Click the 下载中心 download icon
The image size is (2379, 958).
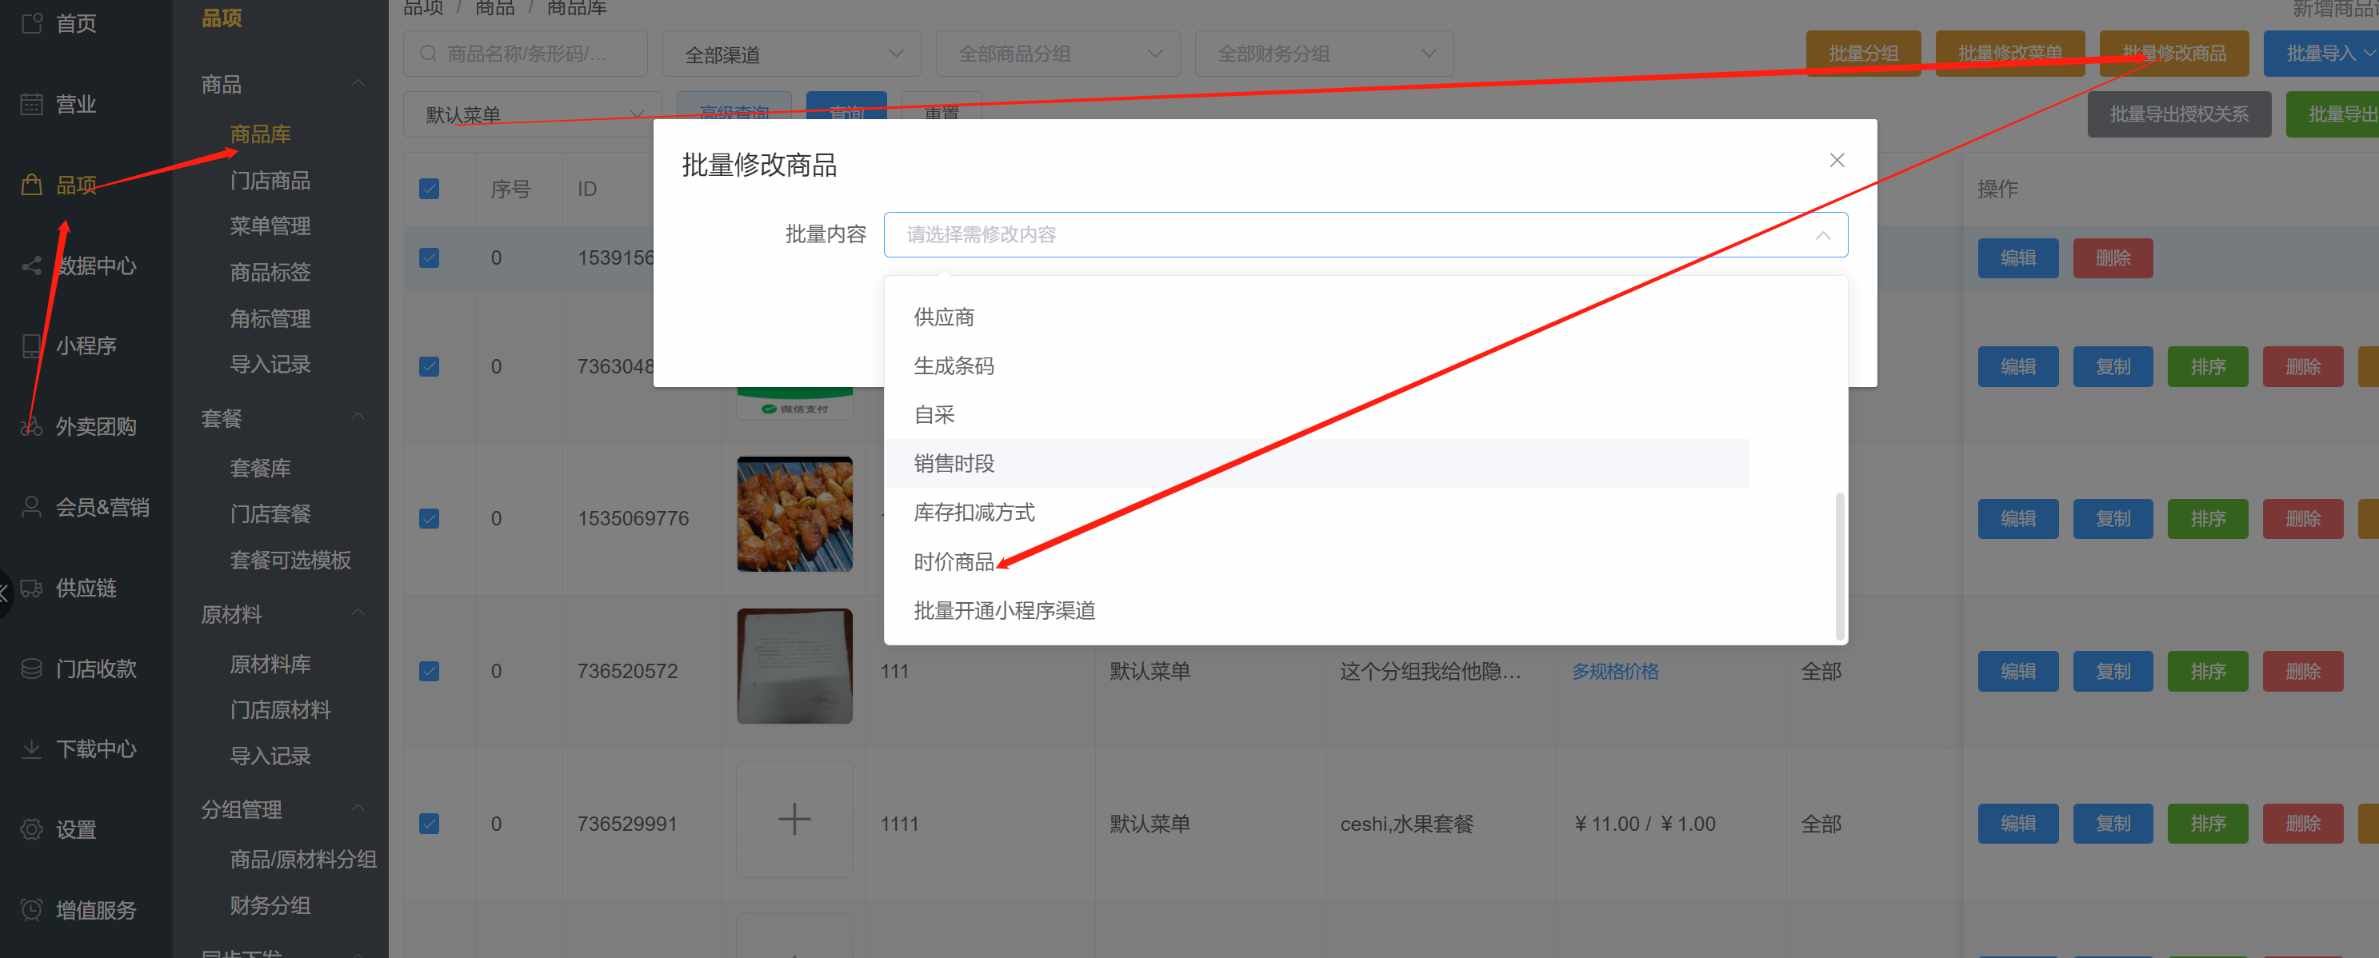[x=32, y=749]
